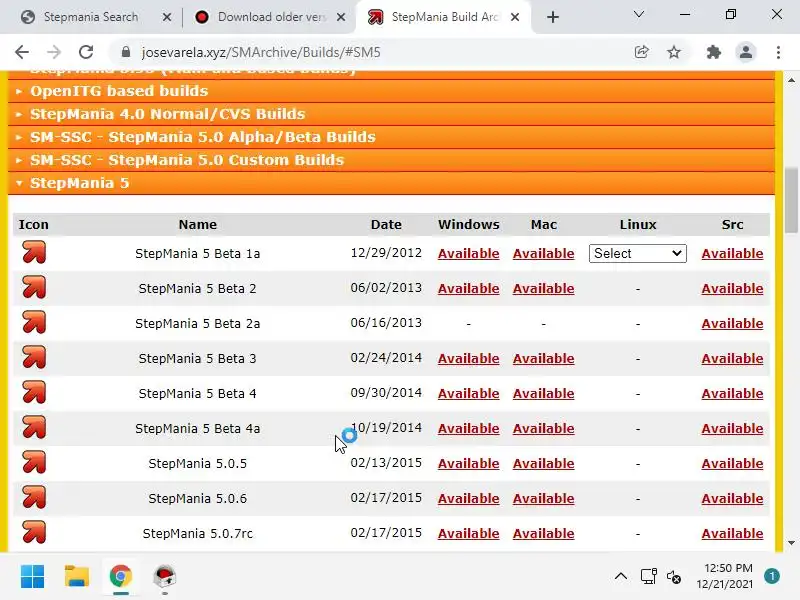The height and width of the screenshot is (600, 800).
Task: Download Mac build of Beta 4
Action: pyautogui.click(x=543, y=393)
